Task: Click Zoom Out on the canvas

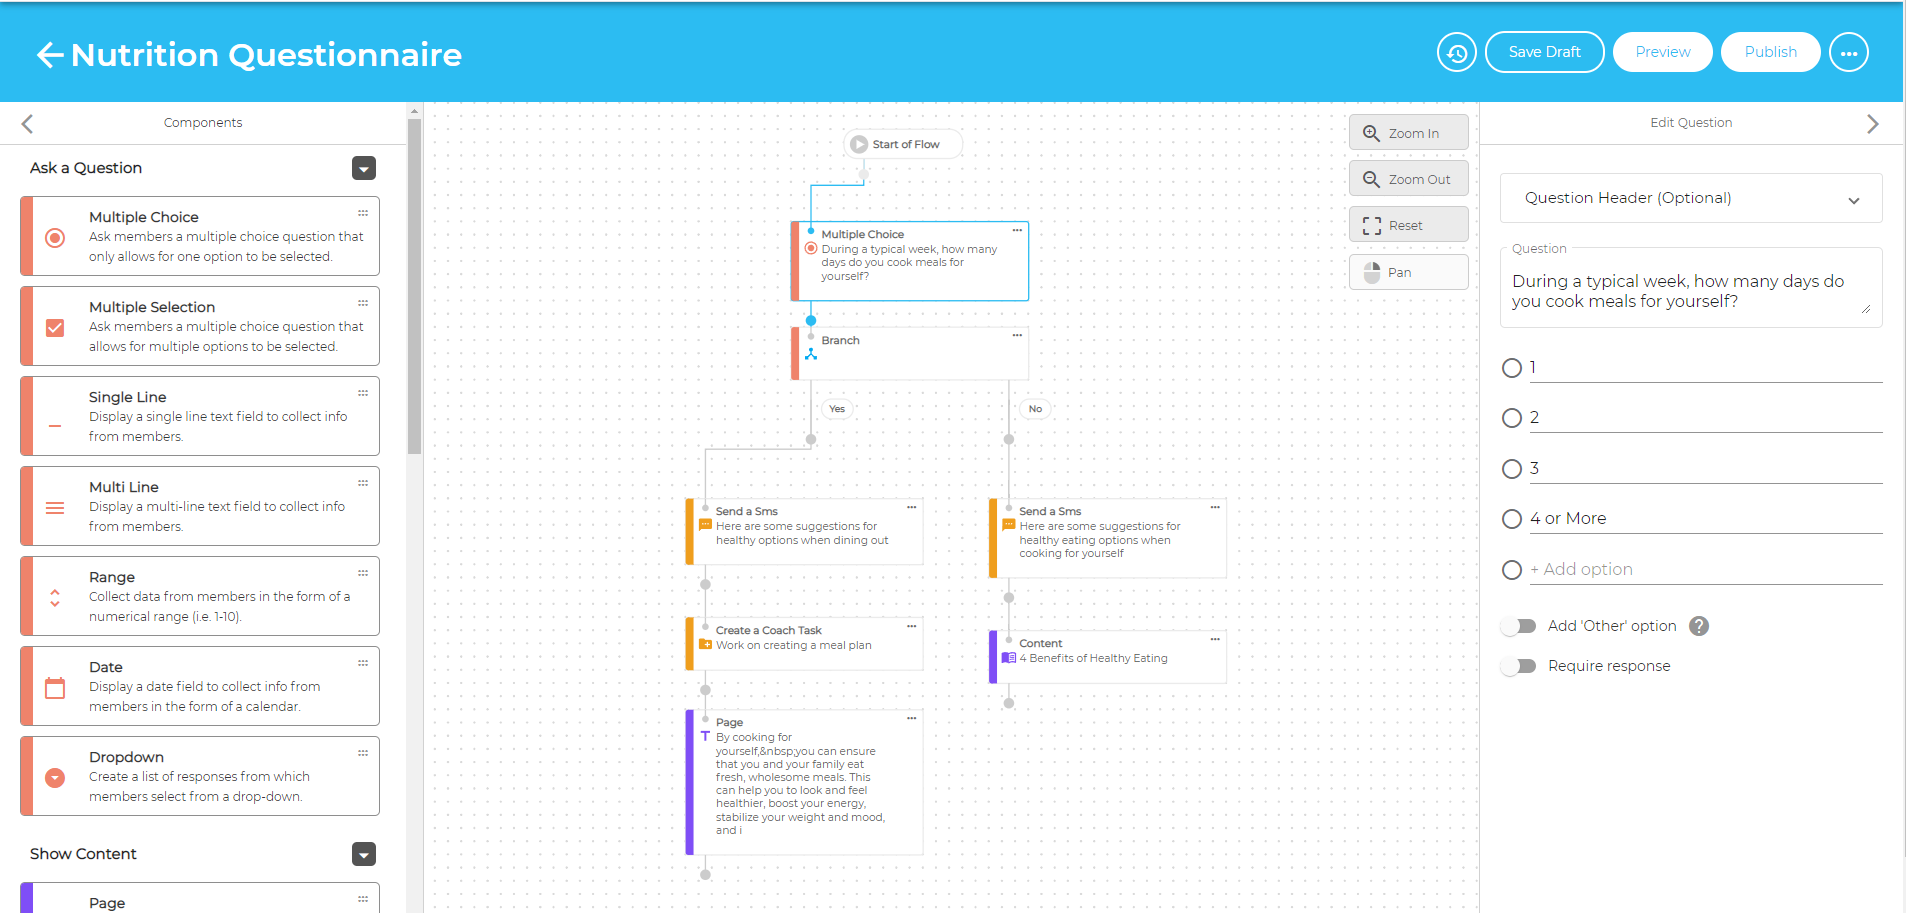Action: click(x=1409, y=179)
